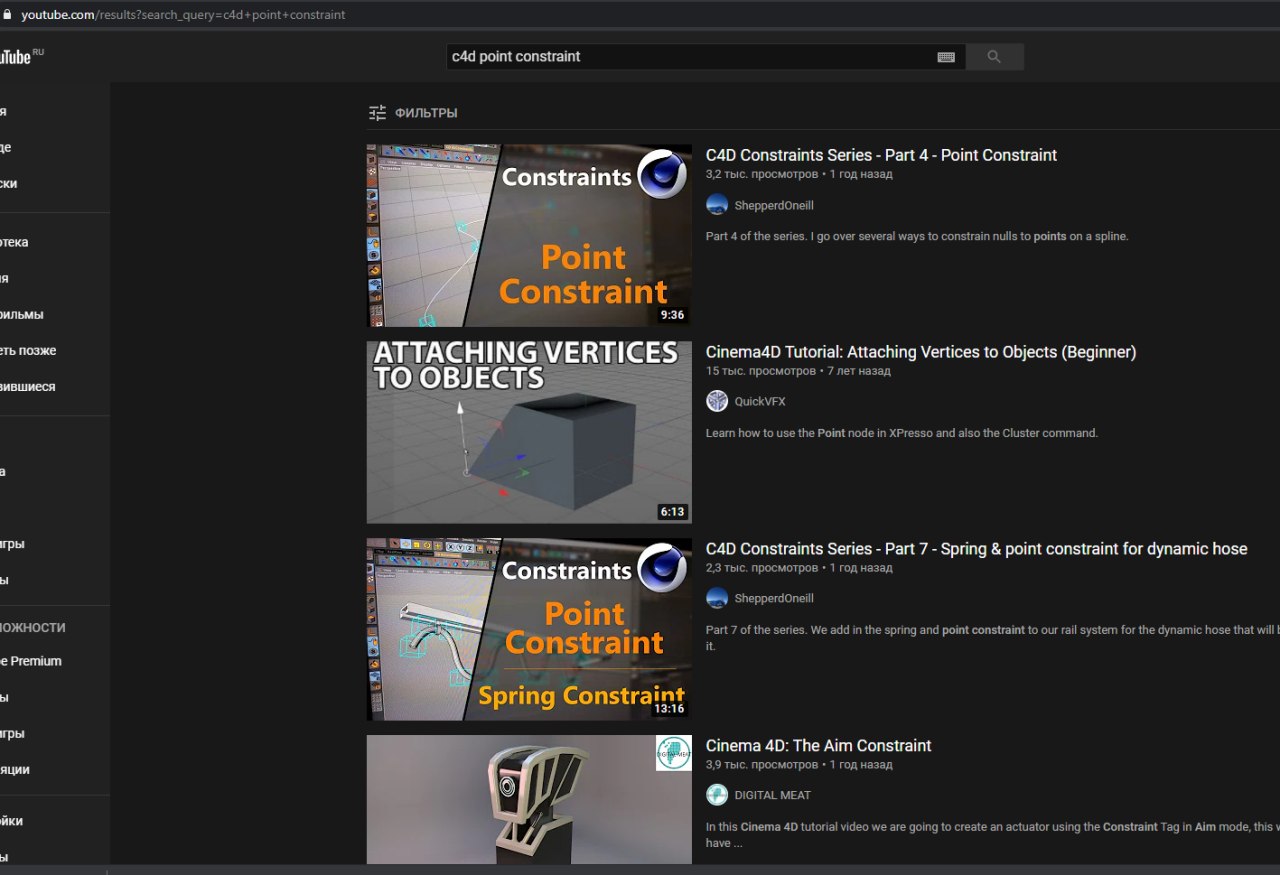Open the 'отека' (Library) sidebar item
Screen dimensions: 1280x875
pyautogui.click(x=15, y=243)
